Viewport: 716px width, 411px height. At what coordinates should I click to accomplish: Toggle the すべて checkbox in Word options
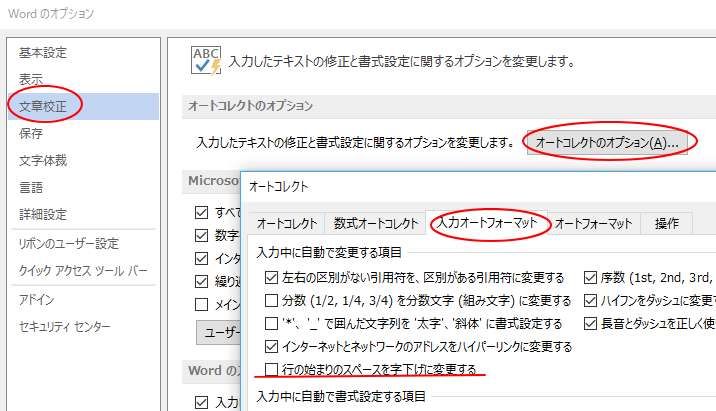pyautogui.click(x=201, y=212)
